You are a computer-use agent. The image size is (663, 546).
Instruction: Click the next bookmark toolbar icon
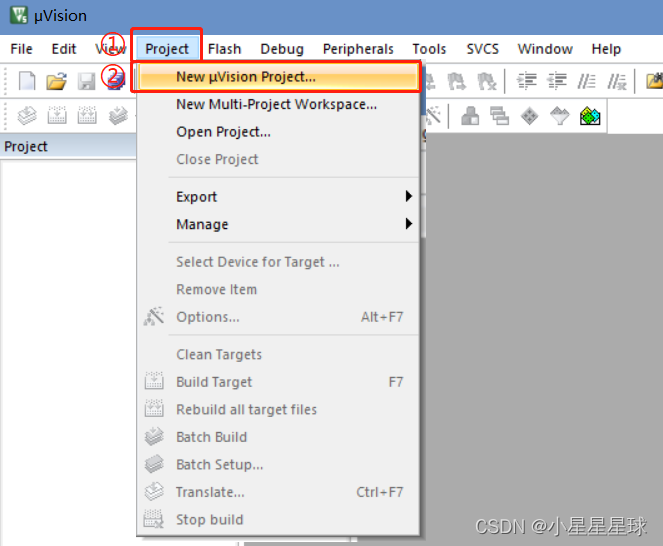point(457,81)
